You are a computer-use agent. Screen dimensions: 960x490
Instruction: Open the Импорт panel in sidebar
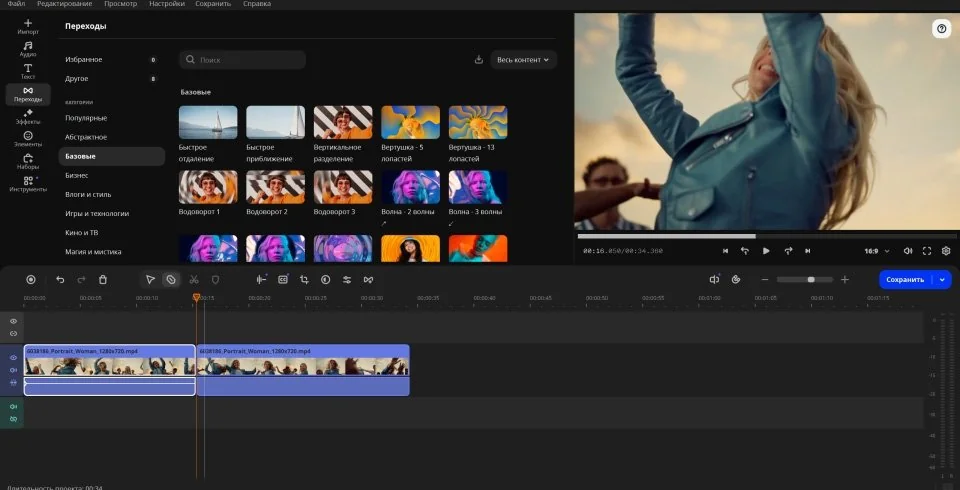tap(28, 25)
